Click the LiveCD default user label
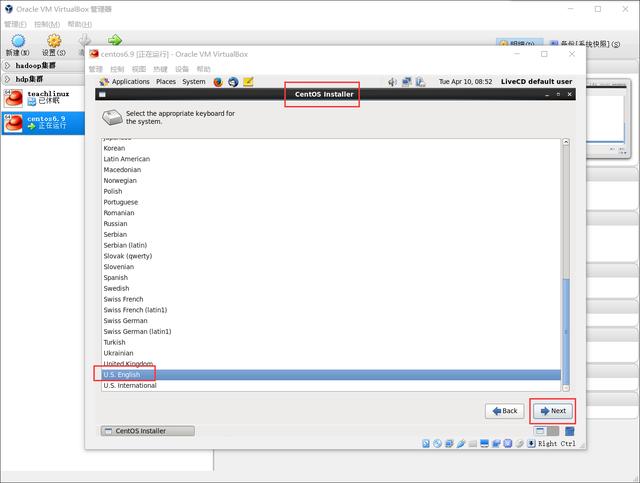This screenshot has width=640, height=483. pyautogui.click(x=536, y=82)
